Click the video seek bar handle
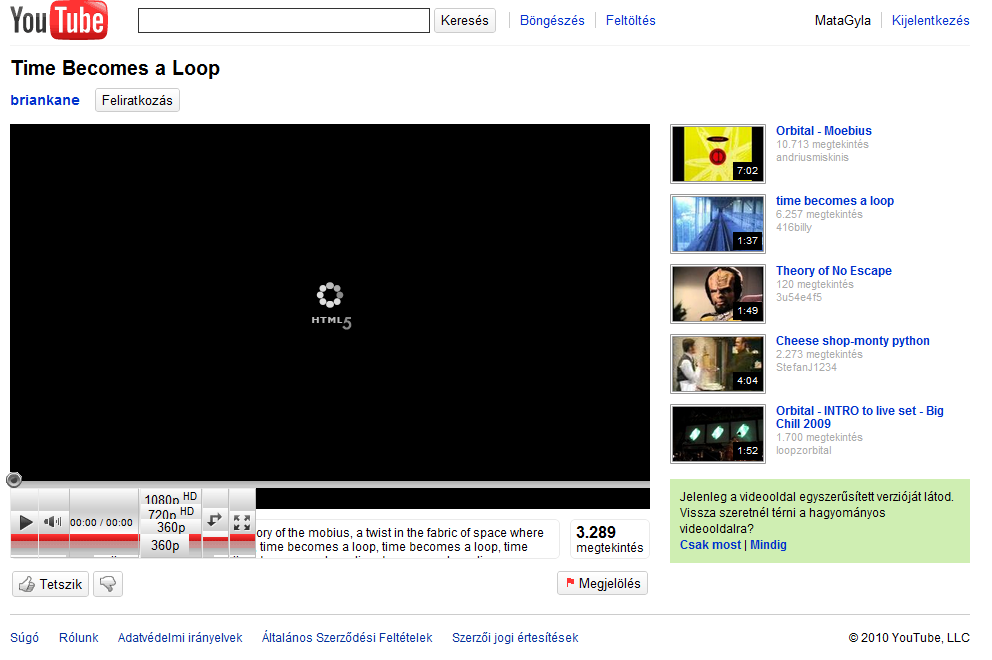Viewport: 992px width, 660px height. [x=14, y=480]
